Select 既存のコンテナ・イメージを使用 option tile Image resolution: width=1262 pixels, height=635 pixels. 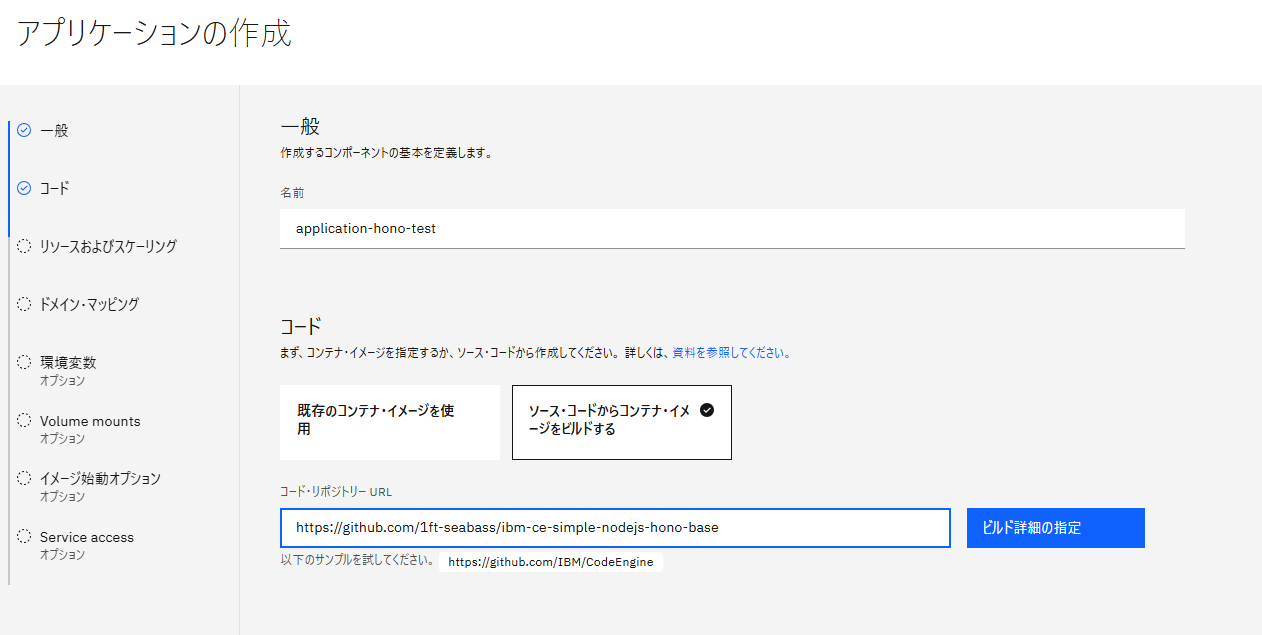click(389, 421)
